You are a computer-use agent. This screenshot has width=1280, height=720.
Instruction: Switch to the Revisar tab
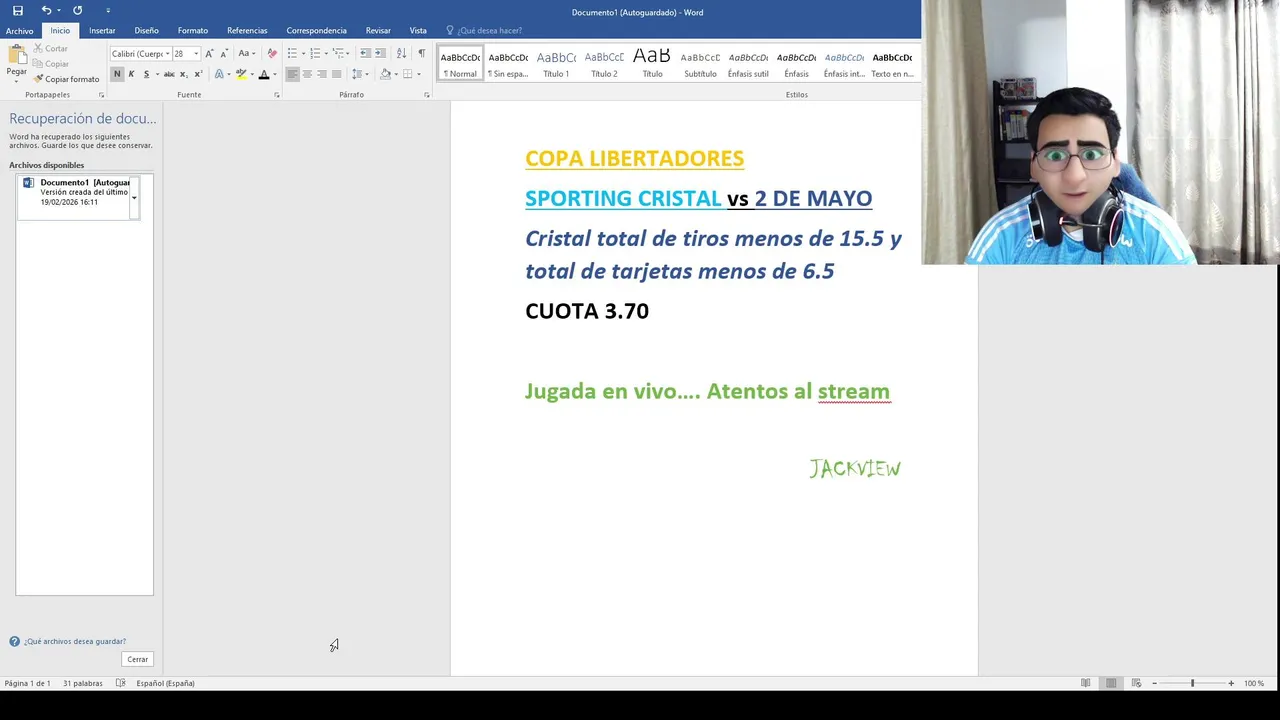click(378, 31)
